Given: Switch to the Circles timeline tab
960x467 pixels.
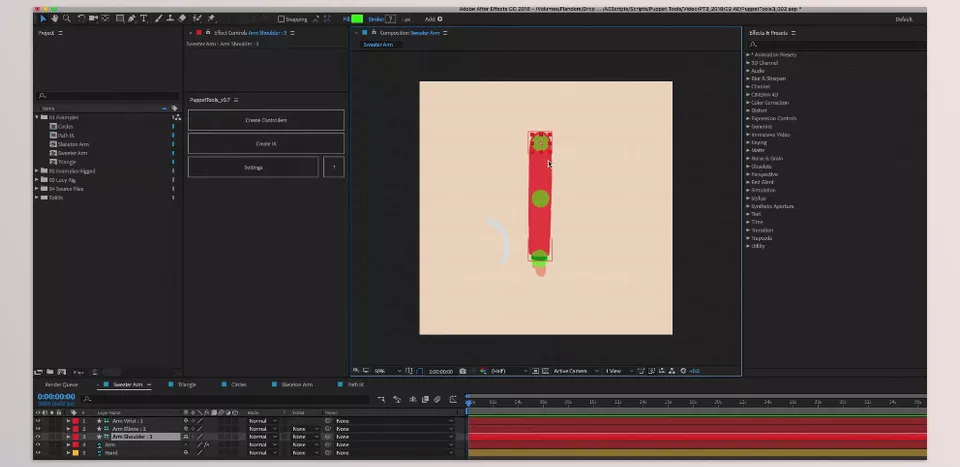Looking at the screenshot, I should pyautogui.click(x=239, y=384).
